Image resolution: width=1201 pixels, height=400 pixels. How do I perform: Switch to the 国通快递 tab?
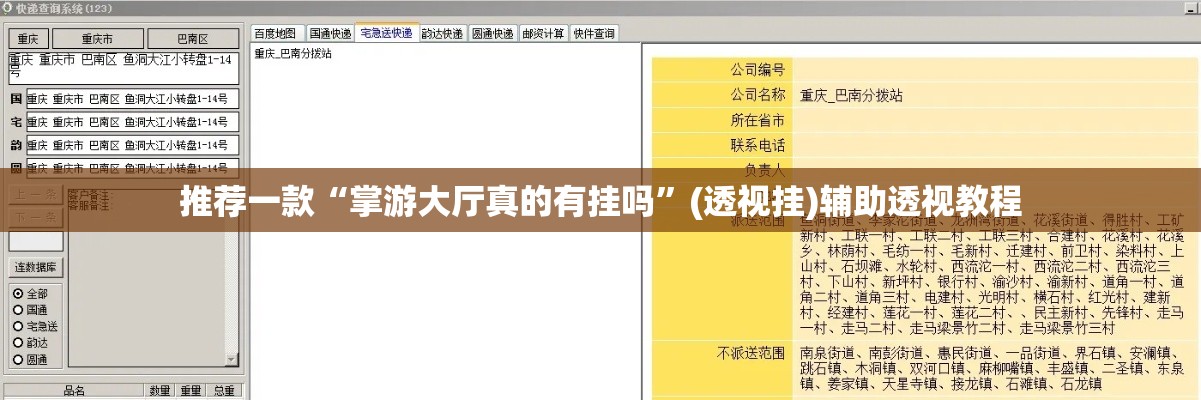329,33
